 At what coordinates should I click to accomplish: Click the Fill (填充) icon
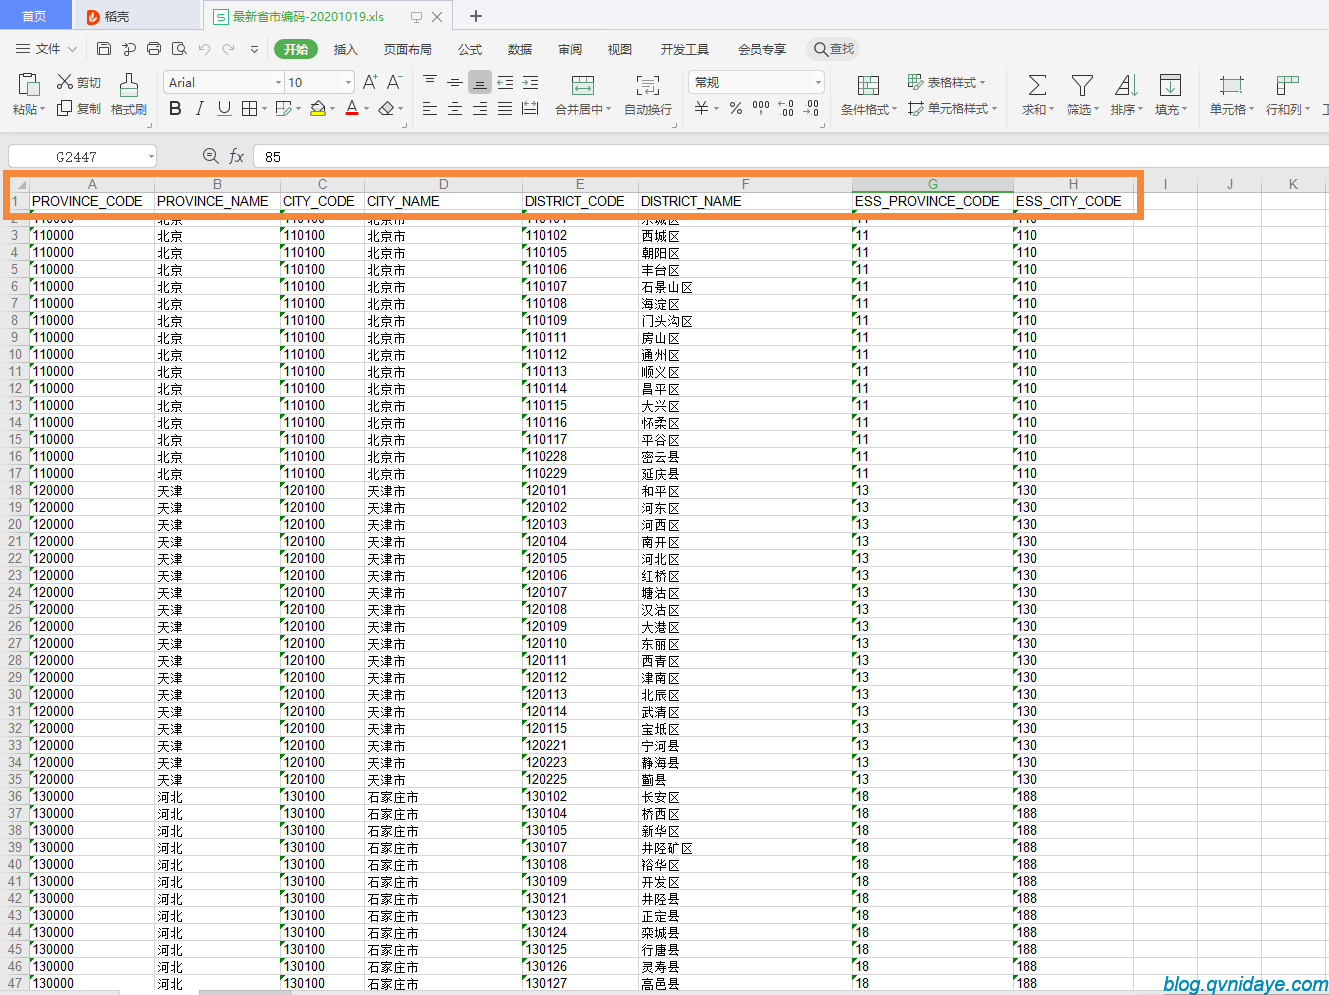[x=1170, y=85]
